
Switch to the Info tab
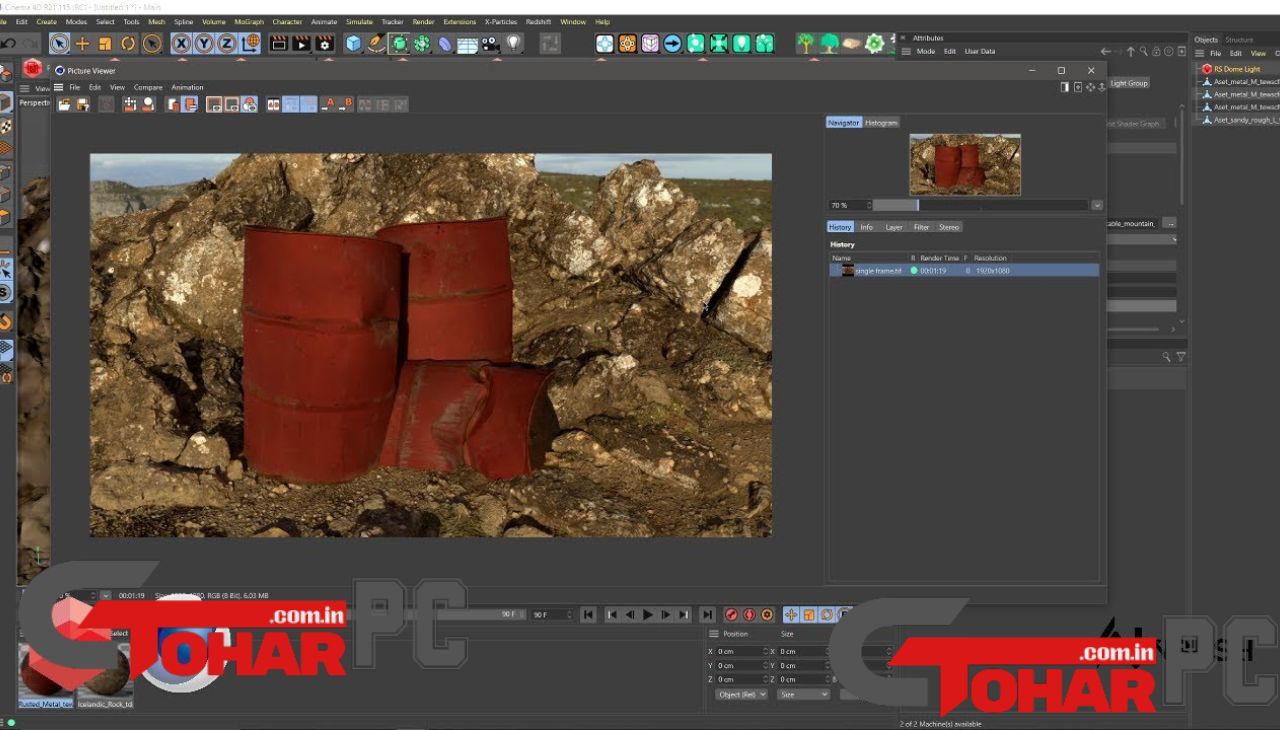click(867, 227)
